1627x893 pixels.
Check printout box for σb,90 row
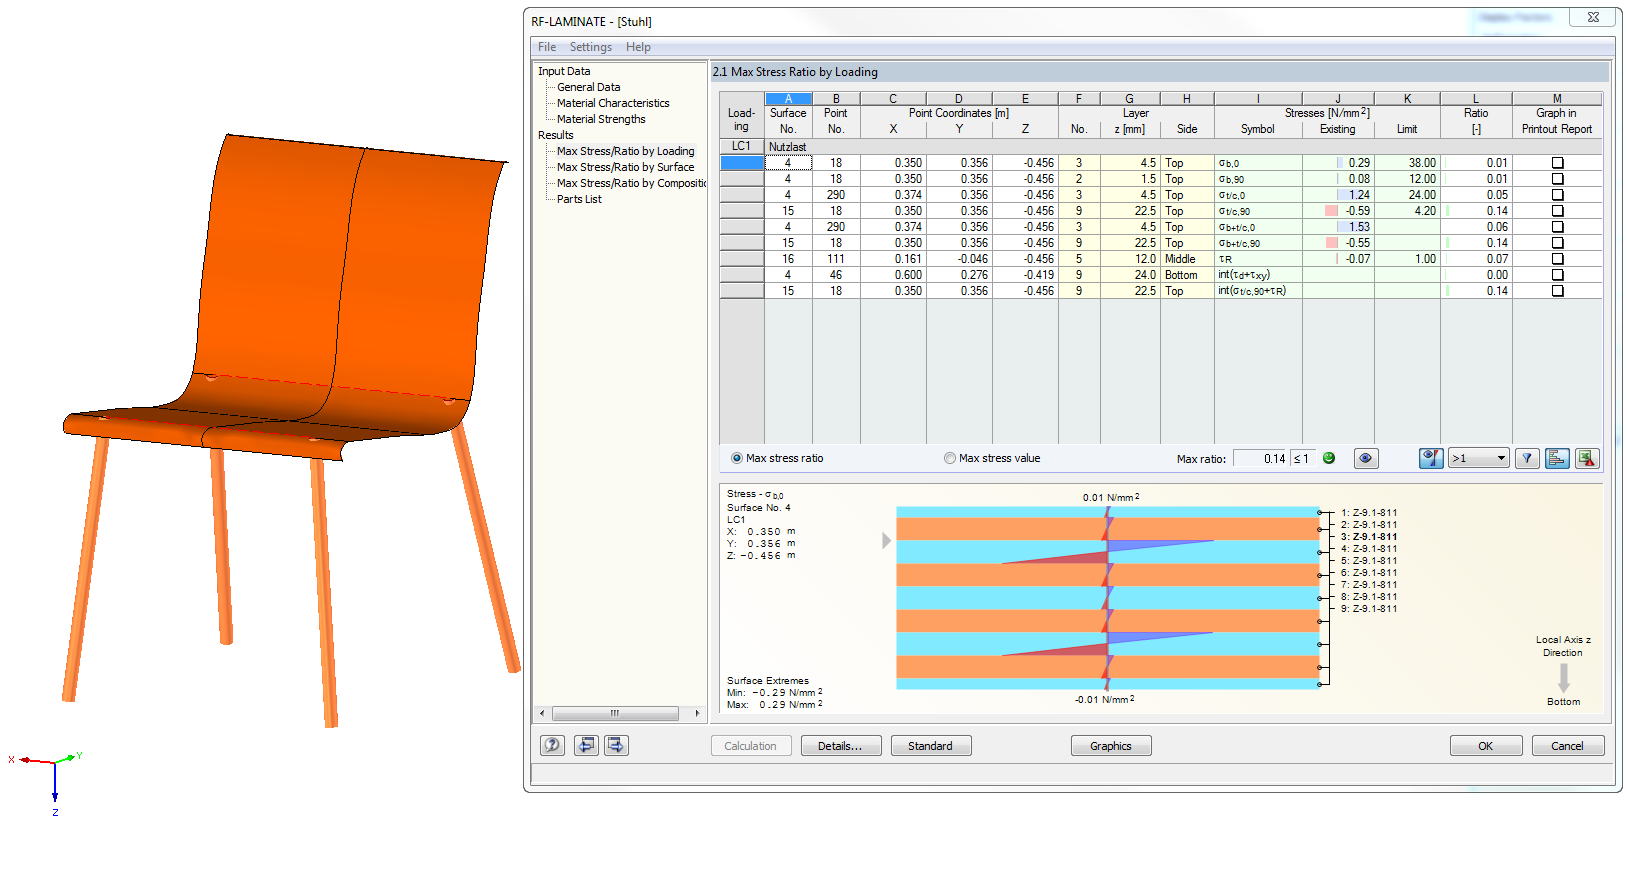[x=1557, y=179]
